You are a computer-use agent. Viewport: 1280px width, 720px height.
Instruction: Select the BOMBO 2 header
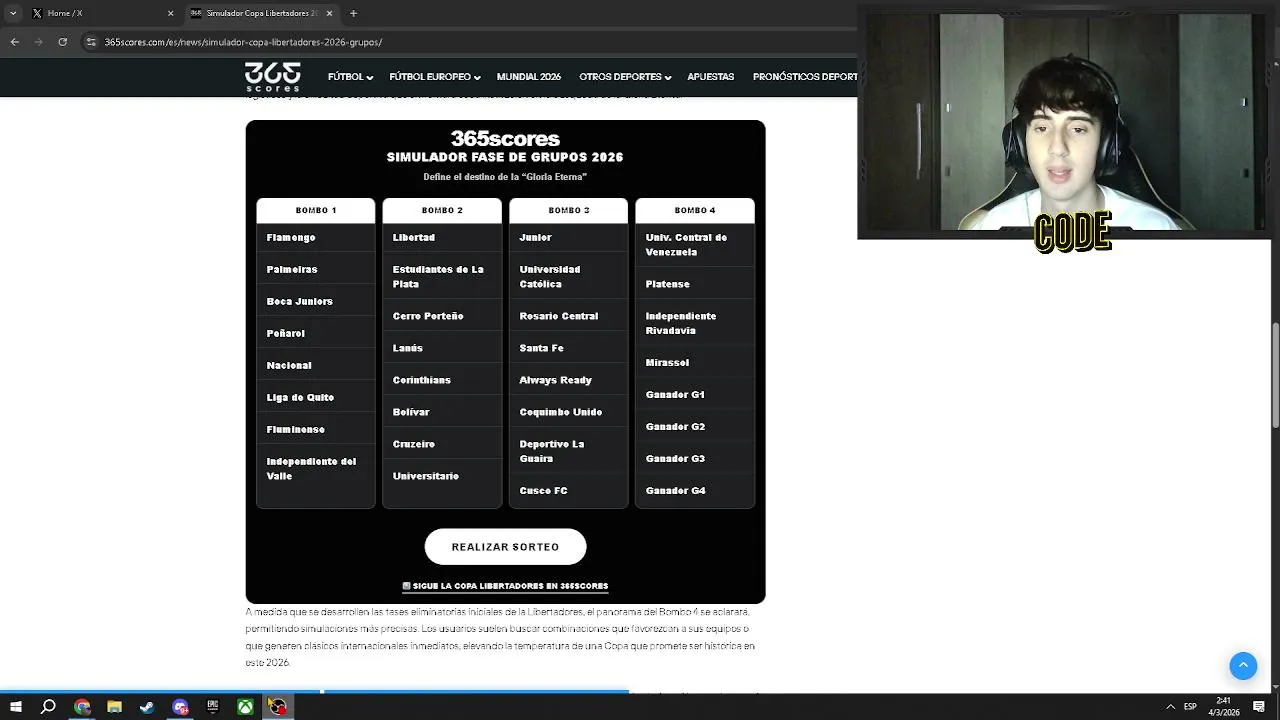point(442,210)
